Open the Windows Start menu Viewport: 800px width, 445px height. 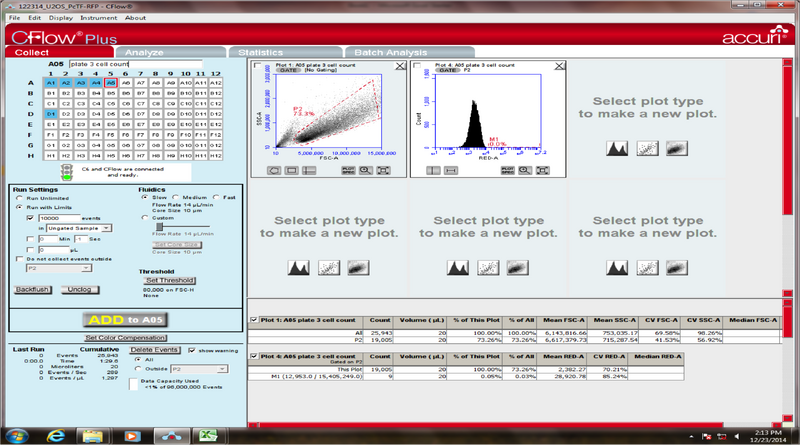click(16, 436)
